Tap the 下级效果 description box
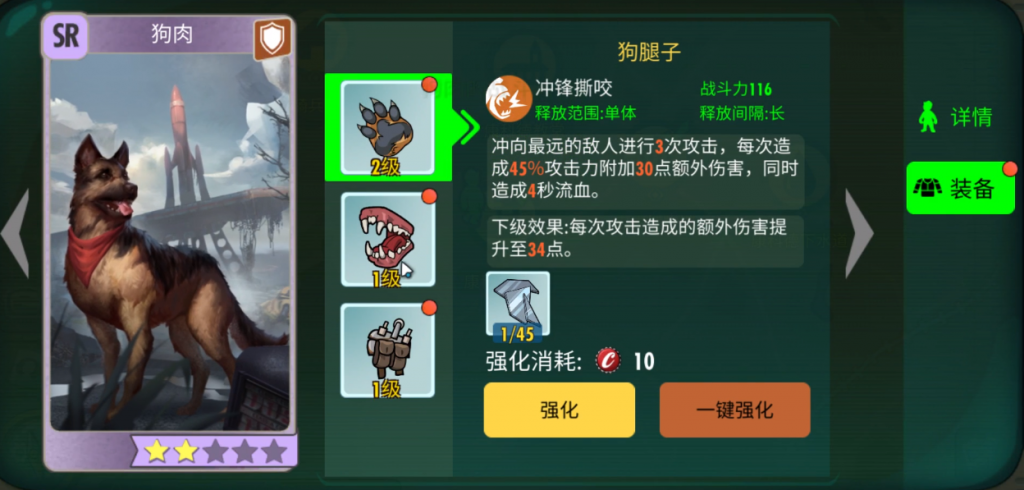 coord(645,241)
